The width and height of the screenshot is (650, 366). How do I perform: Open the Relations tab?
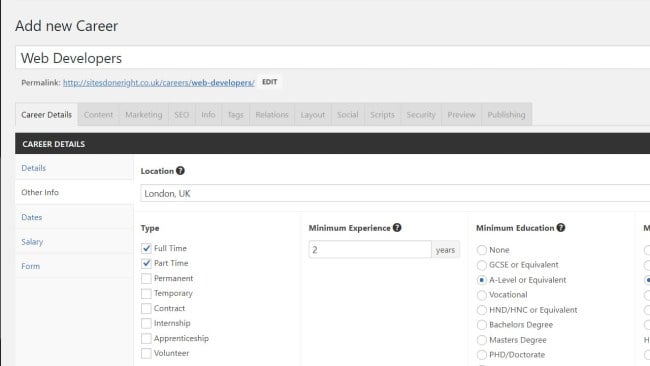pyautogui.click(x=272, y=115)
